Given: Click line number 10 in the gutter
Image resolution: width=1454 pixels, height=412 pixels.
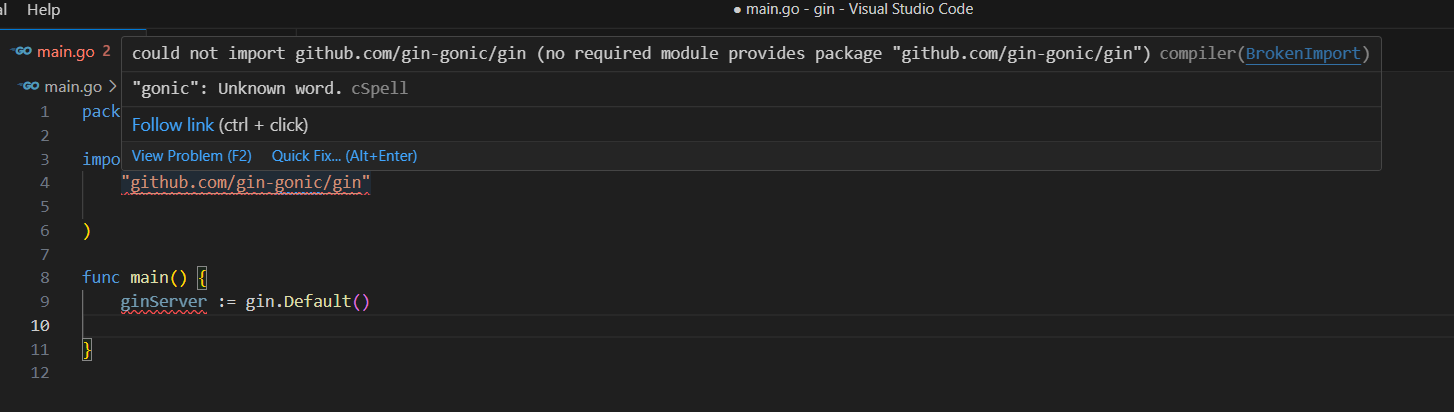Looking at the screenshot, I should point(40,326).
